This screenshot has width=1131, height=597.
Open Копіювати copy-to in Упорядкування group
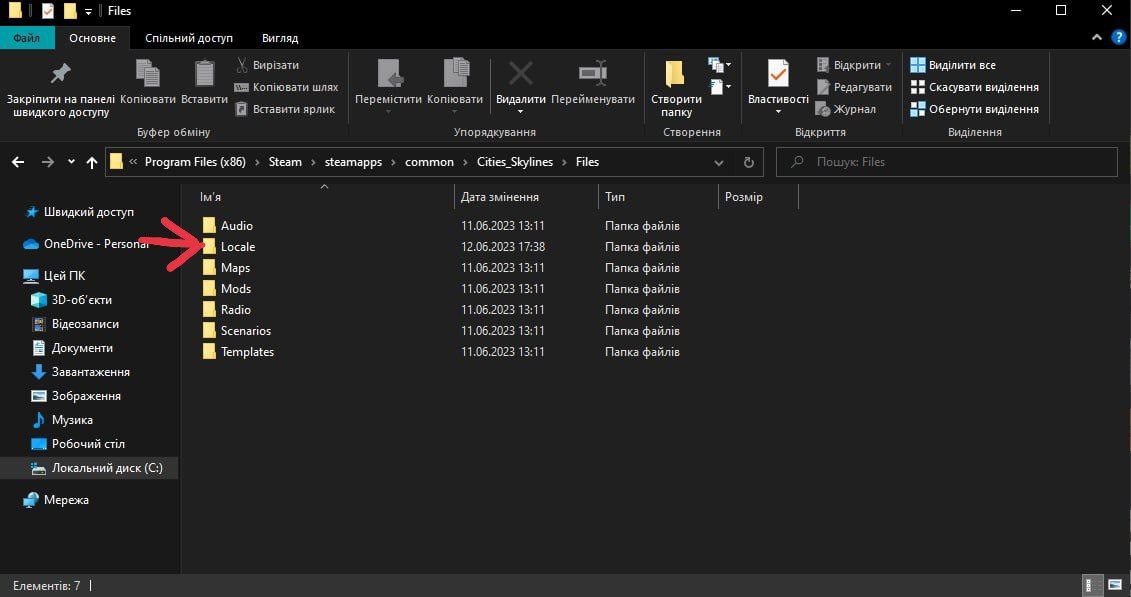pos(454,87)
